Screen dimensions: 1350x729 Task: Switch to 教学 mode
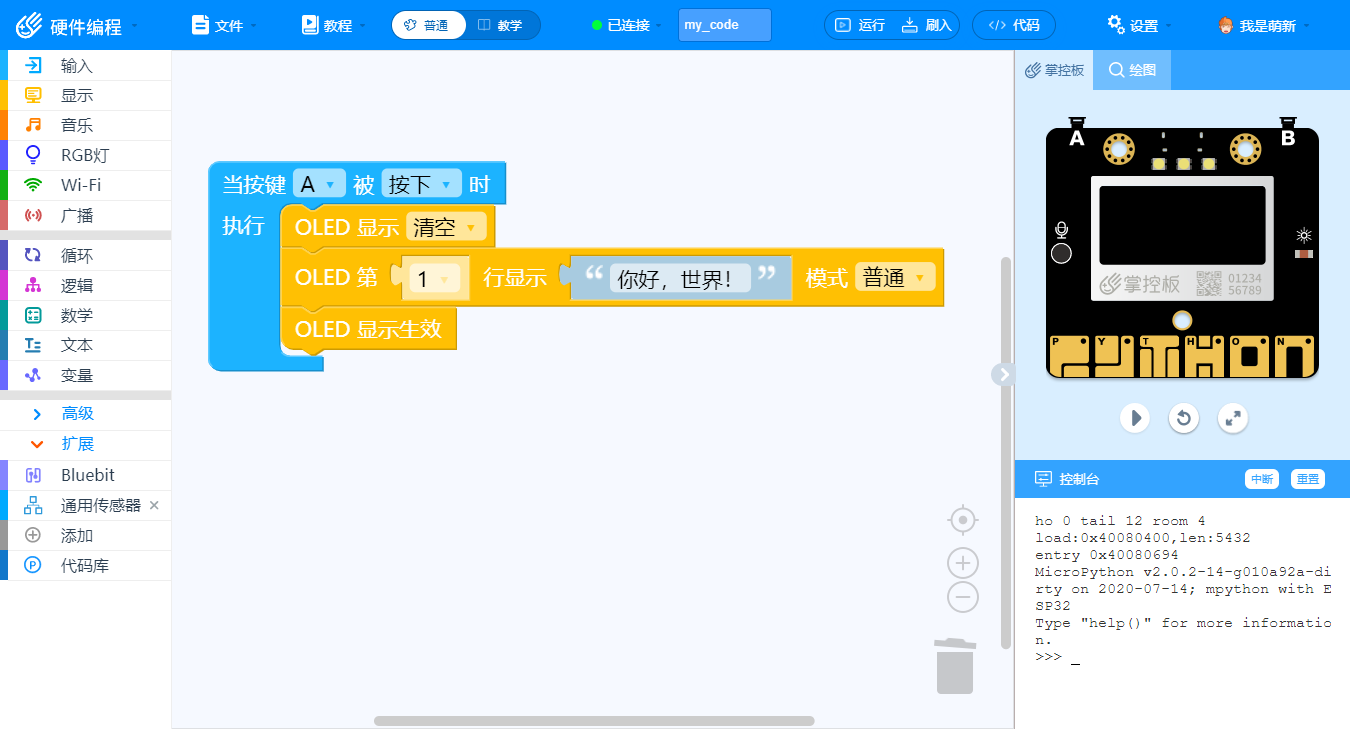502,25
